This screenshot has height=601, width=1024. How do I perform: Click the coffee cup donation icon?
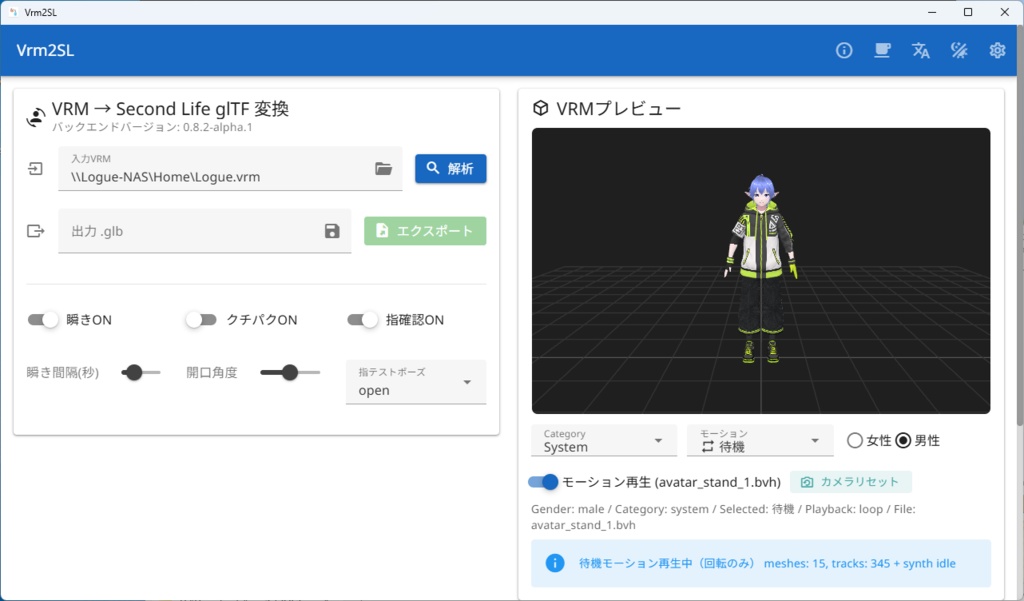(x=882, y=50)
